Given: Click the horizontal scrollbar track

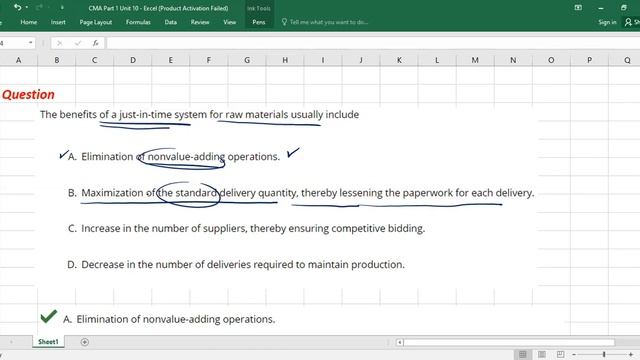Looking at the screenshot, I should [x=509, y=342].
